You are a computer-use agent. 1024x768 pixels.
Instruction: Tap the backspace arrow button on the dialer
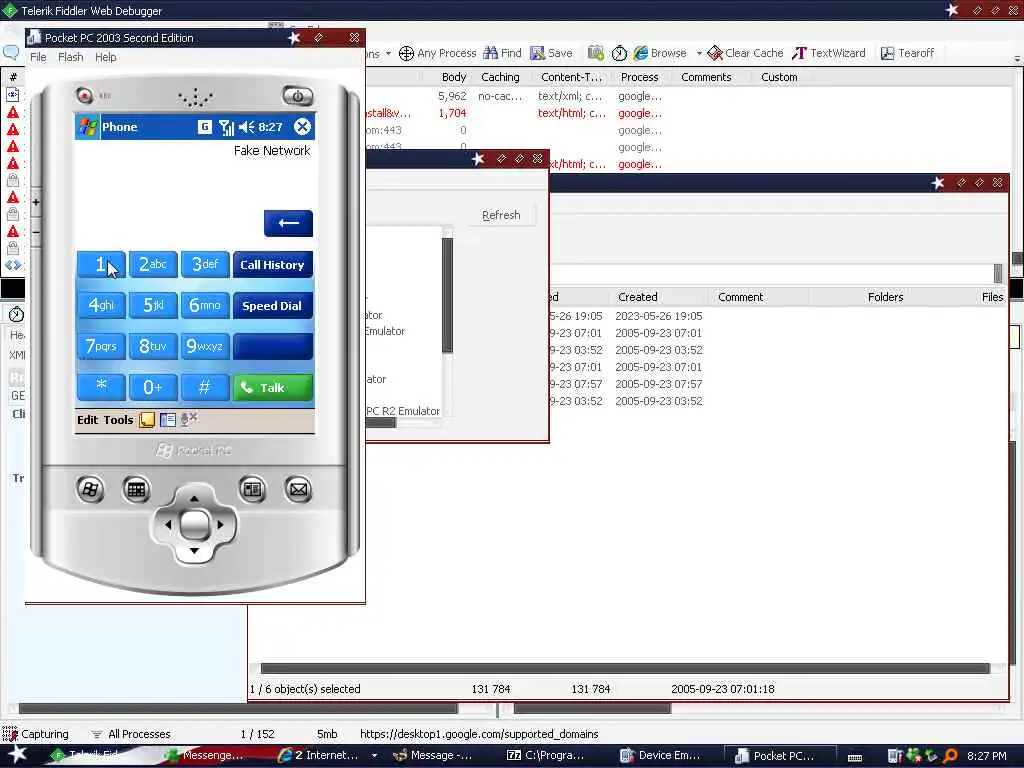(288, 223)
